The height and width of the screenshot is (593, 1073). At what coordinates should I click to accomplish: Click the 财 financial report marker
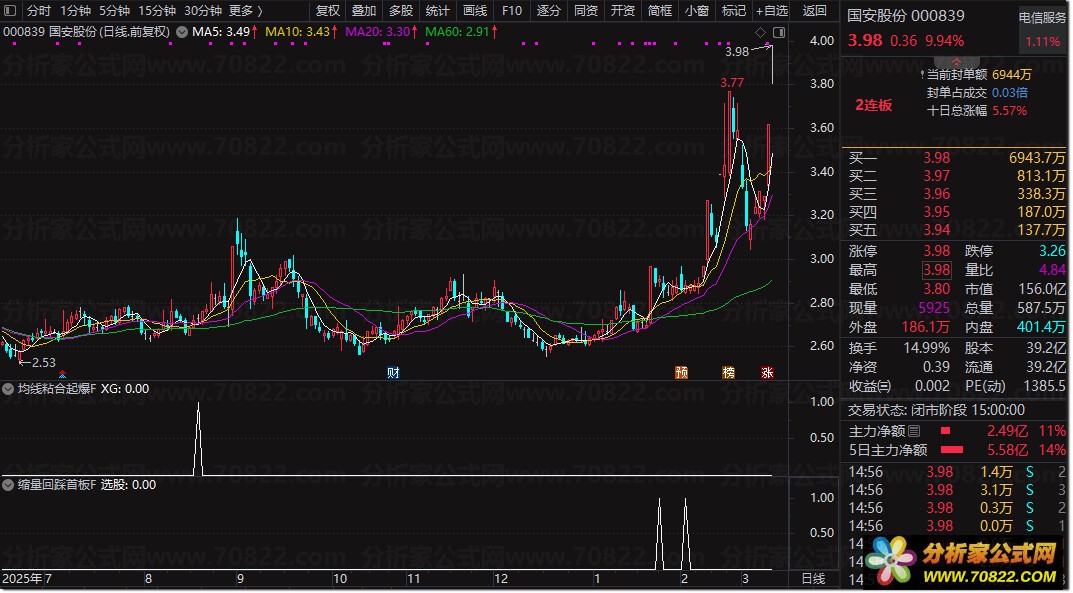[x=393, y=373]
